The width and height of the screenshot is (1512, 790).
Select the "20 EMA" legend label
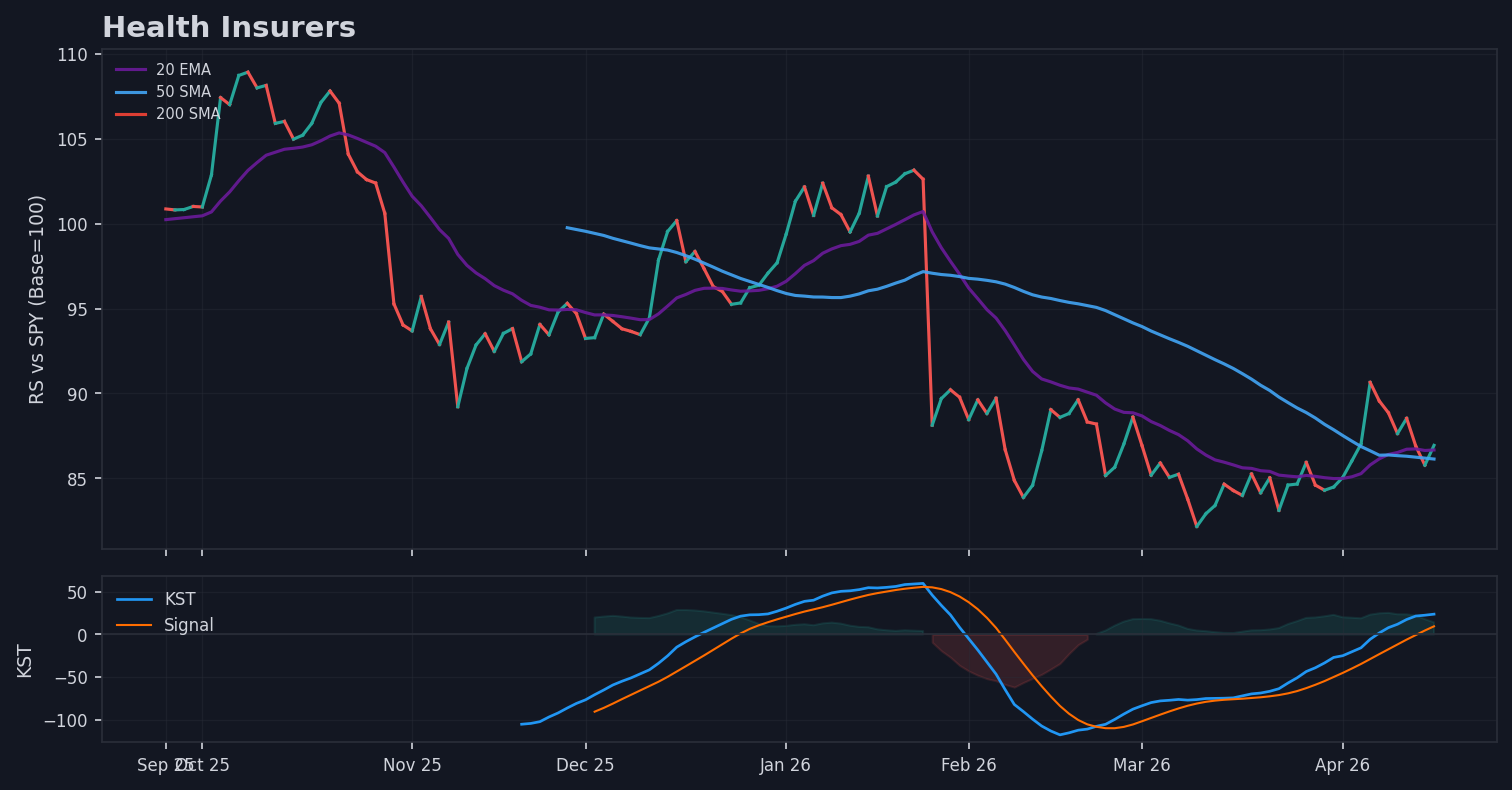pos(183,70)
